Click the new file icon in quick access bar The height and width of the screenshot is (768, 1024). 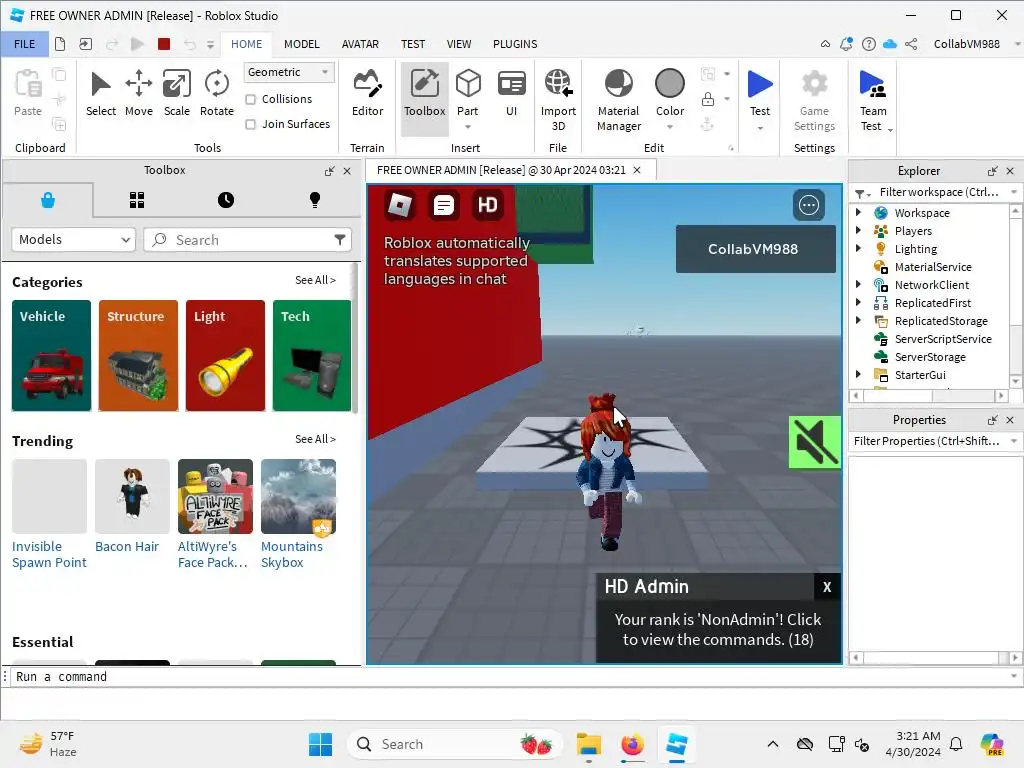[x=60, y=44]
